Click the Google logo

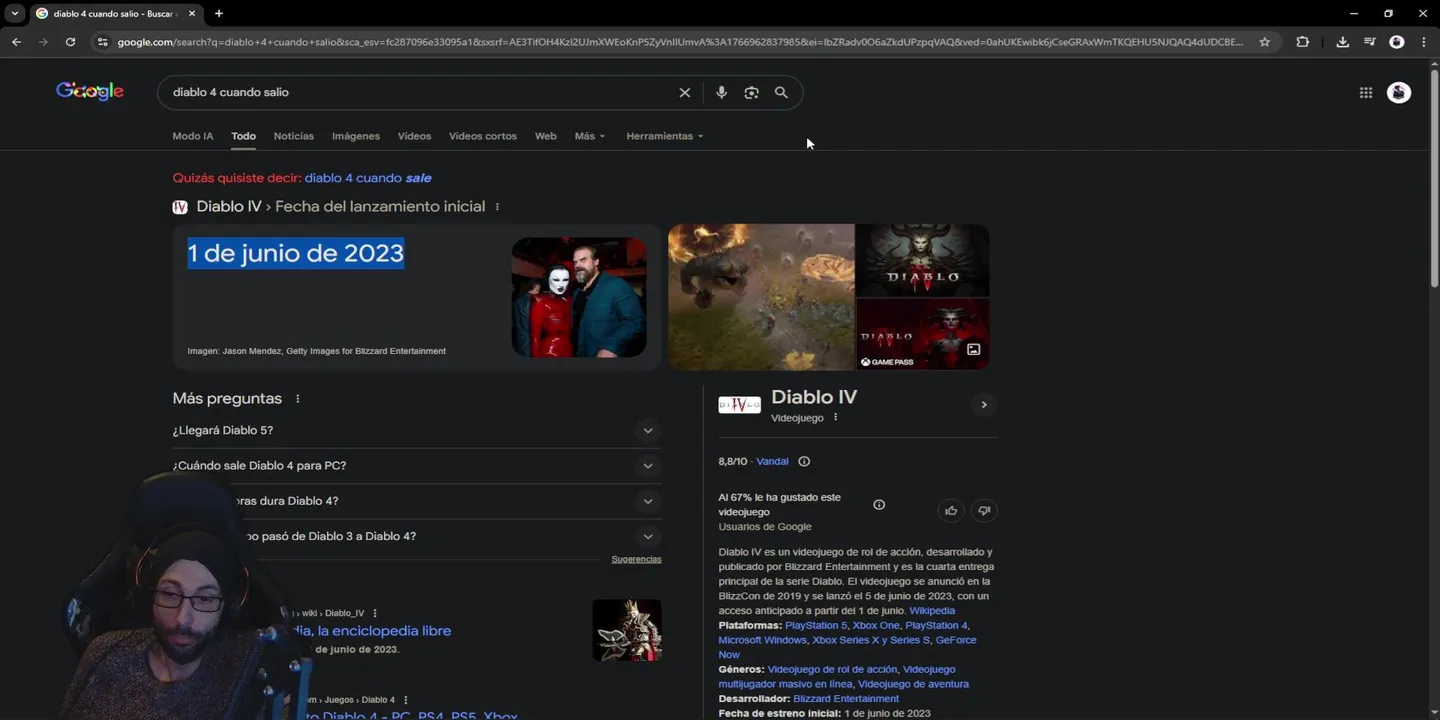(90, 91)
